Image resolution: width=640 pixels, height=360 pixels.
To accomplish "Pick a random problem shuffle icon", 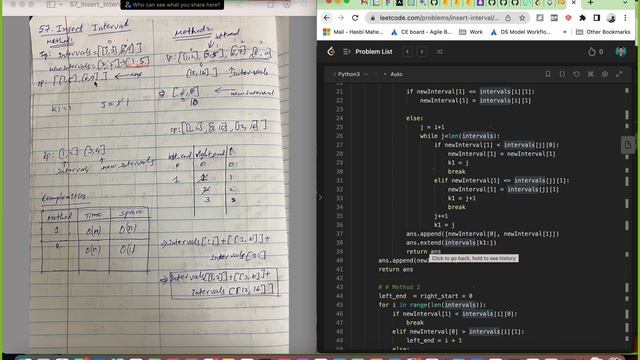I will pyautogui.click(x=440, y=51).
